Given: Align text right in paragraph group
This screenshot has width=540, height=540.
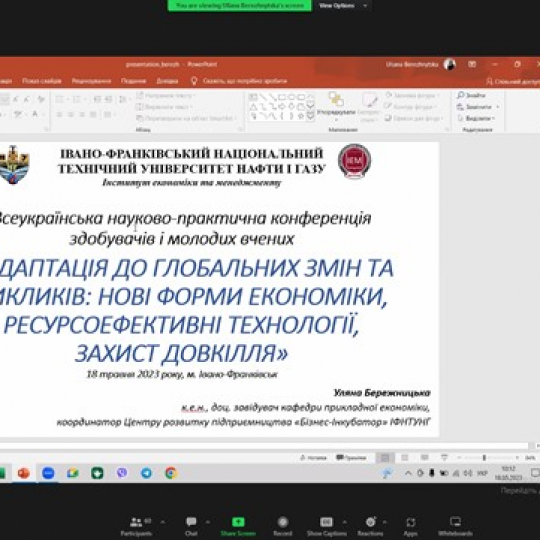Looking at the screenshot, I should [x=82, y=114].
